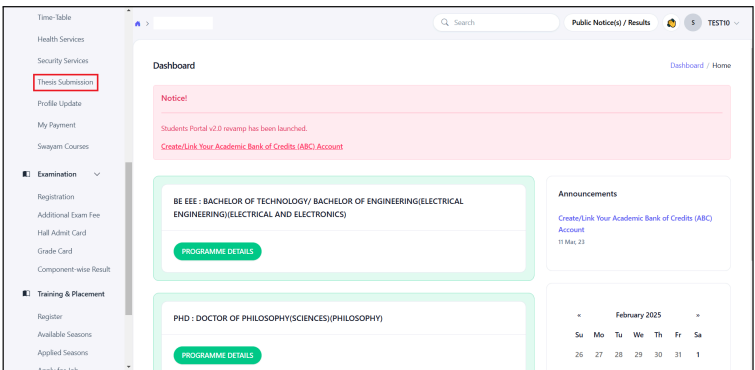The width and height of the screenshot is (755, 370).
Task: Click ABC Account link in notice
Action: tap(252, 146)
